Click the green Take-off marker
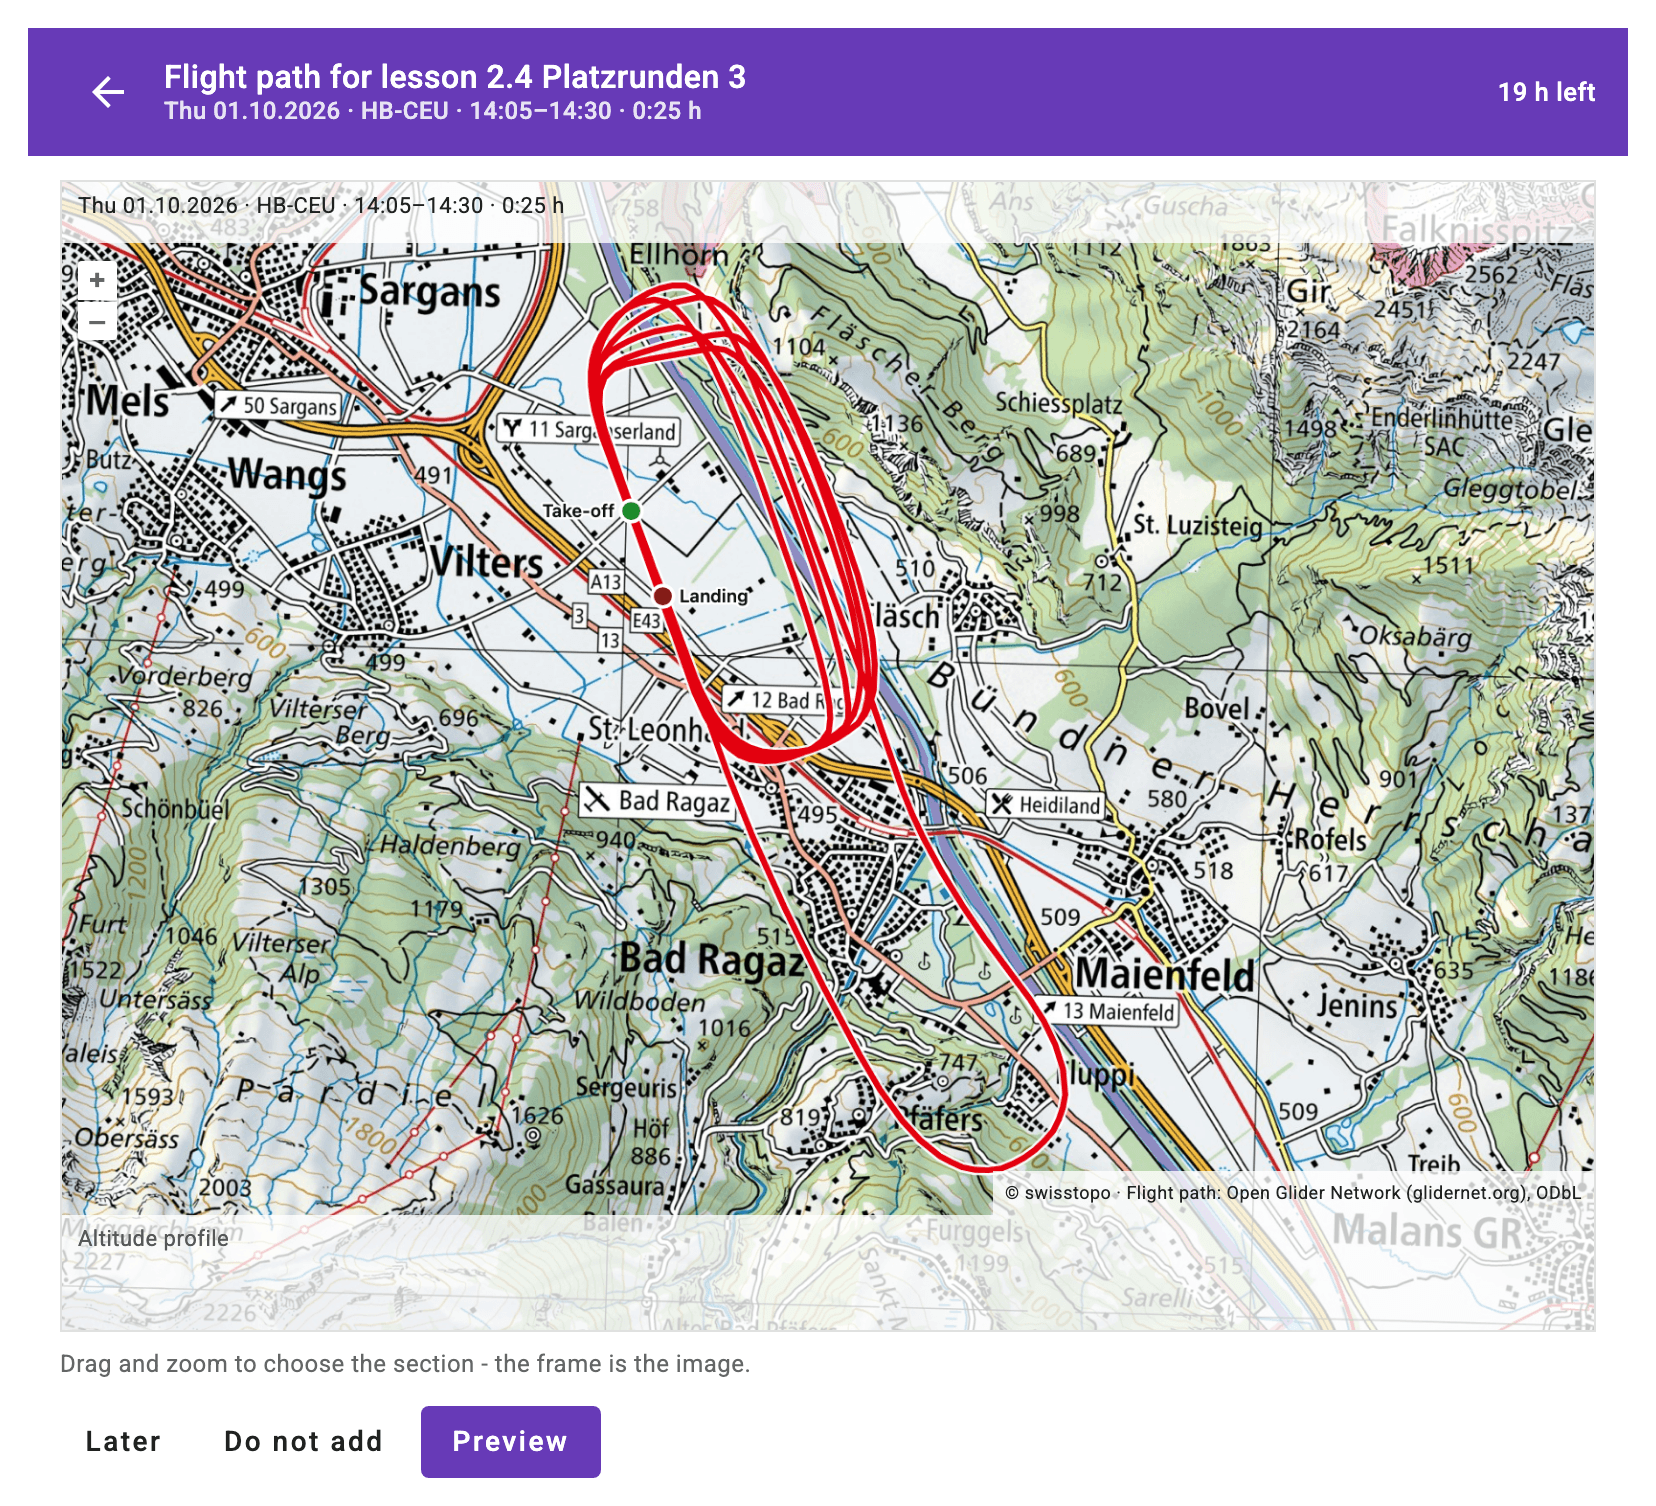This screenshot has height=1506, width=1656. pos(631,511)
